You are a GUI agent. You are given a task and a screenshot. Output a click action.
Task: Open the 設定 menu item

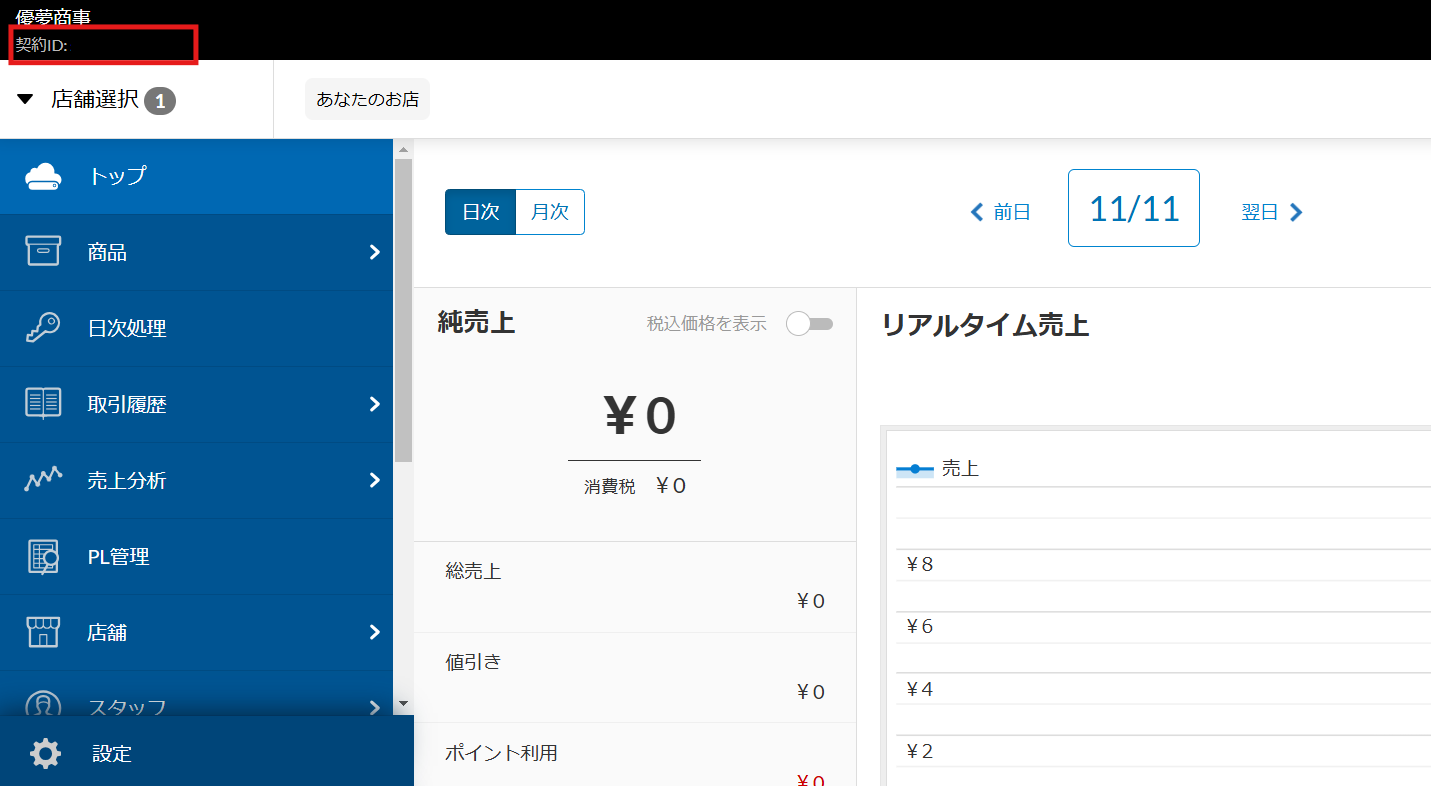coord(207,753)
